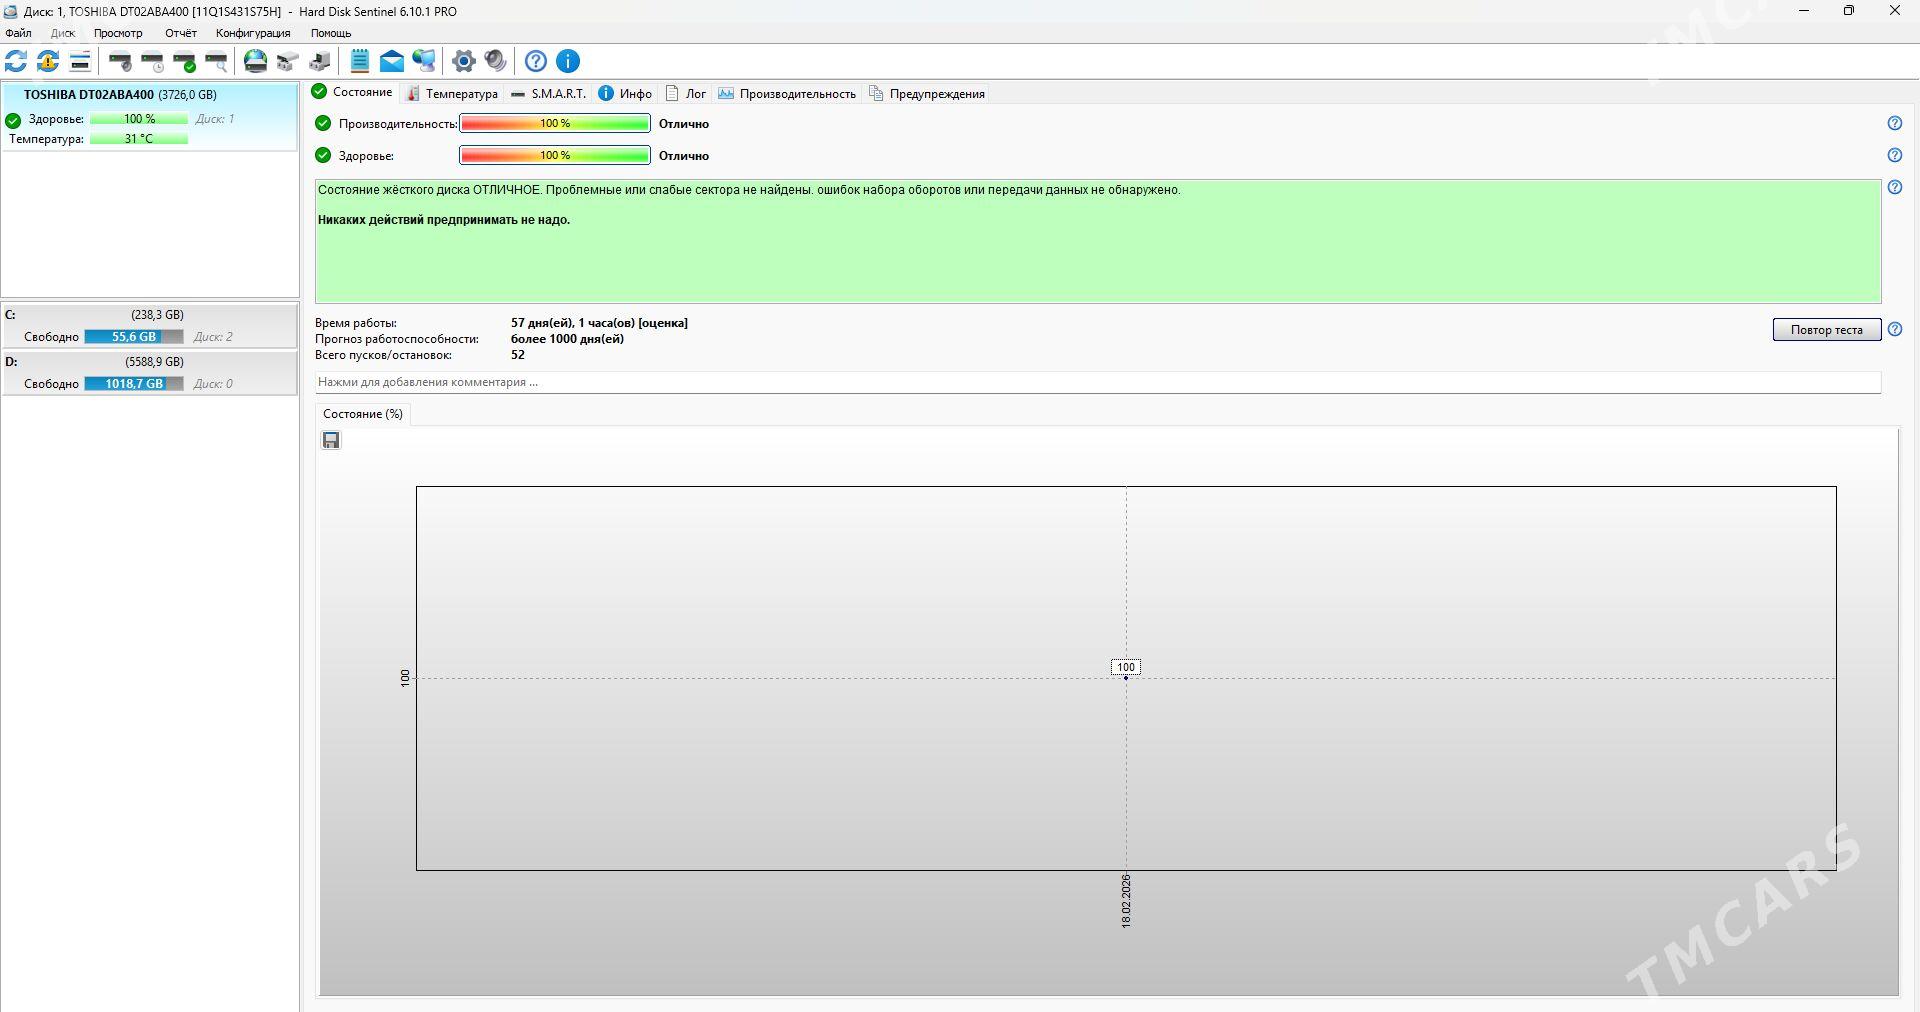This screenshot has height=1012, width=1920.
Task: Click the envelope email report icon
Action: coord(392,61)
